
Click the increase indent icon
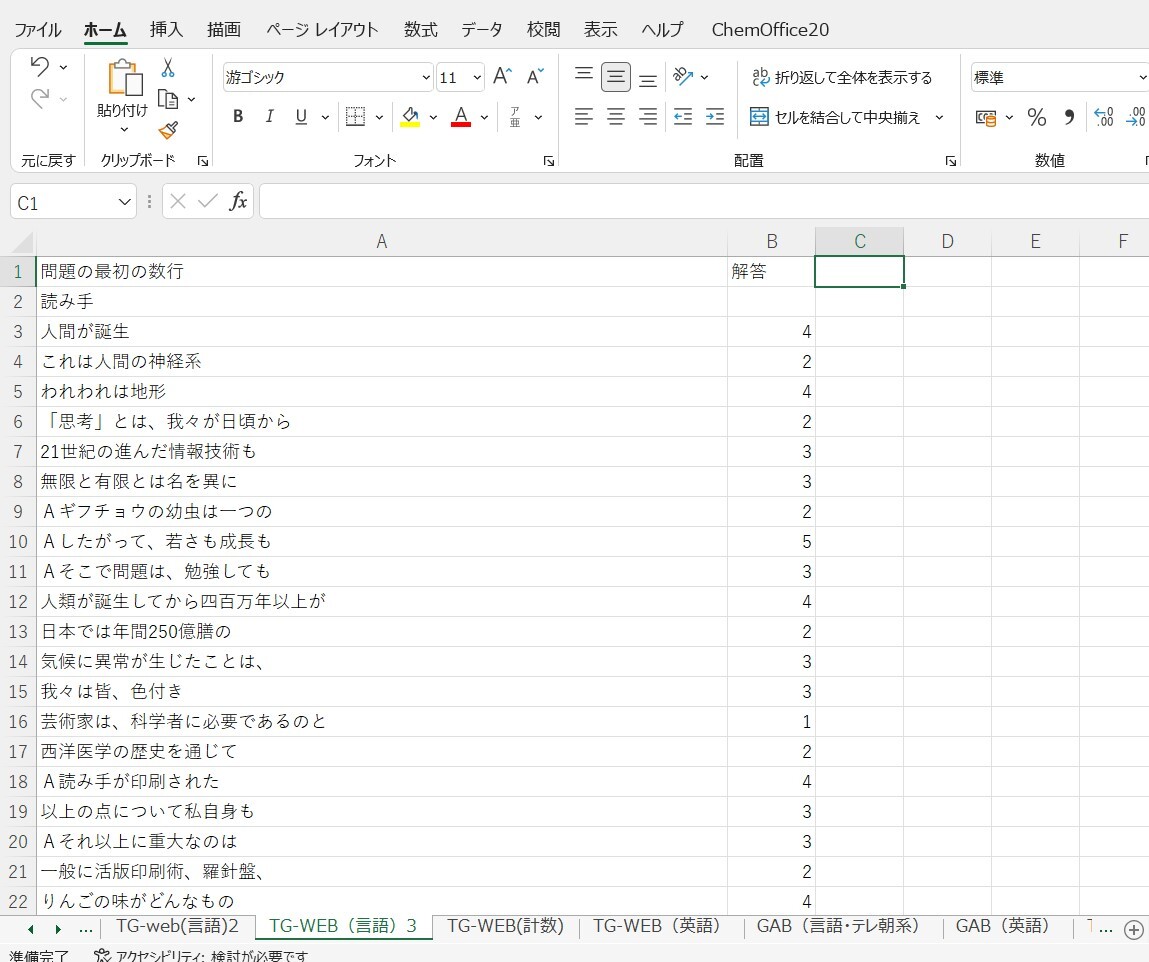(x=714, y=117)
